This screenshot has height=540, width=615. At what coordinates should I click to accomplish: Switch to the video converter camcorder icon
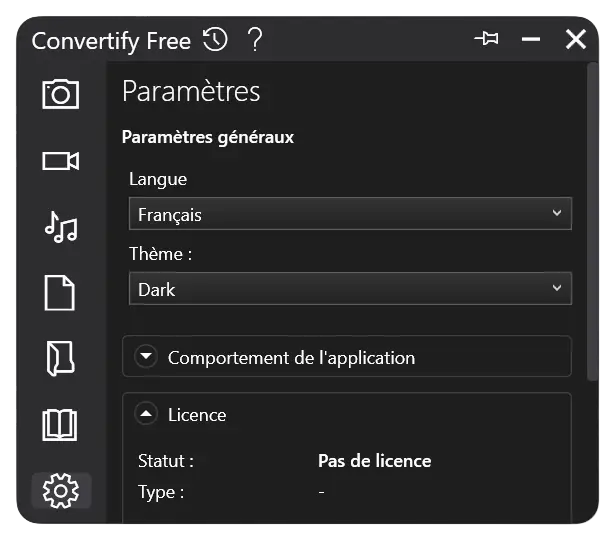tap(60, 161)
